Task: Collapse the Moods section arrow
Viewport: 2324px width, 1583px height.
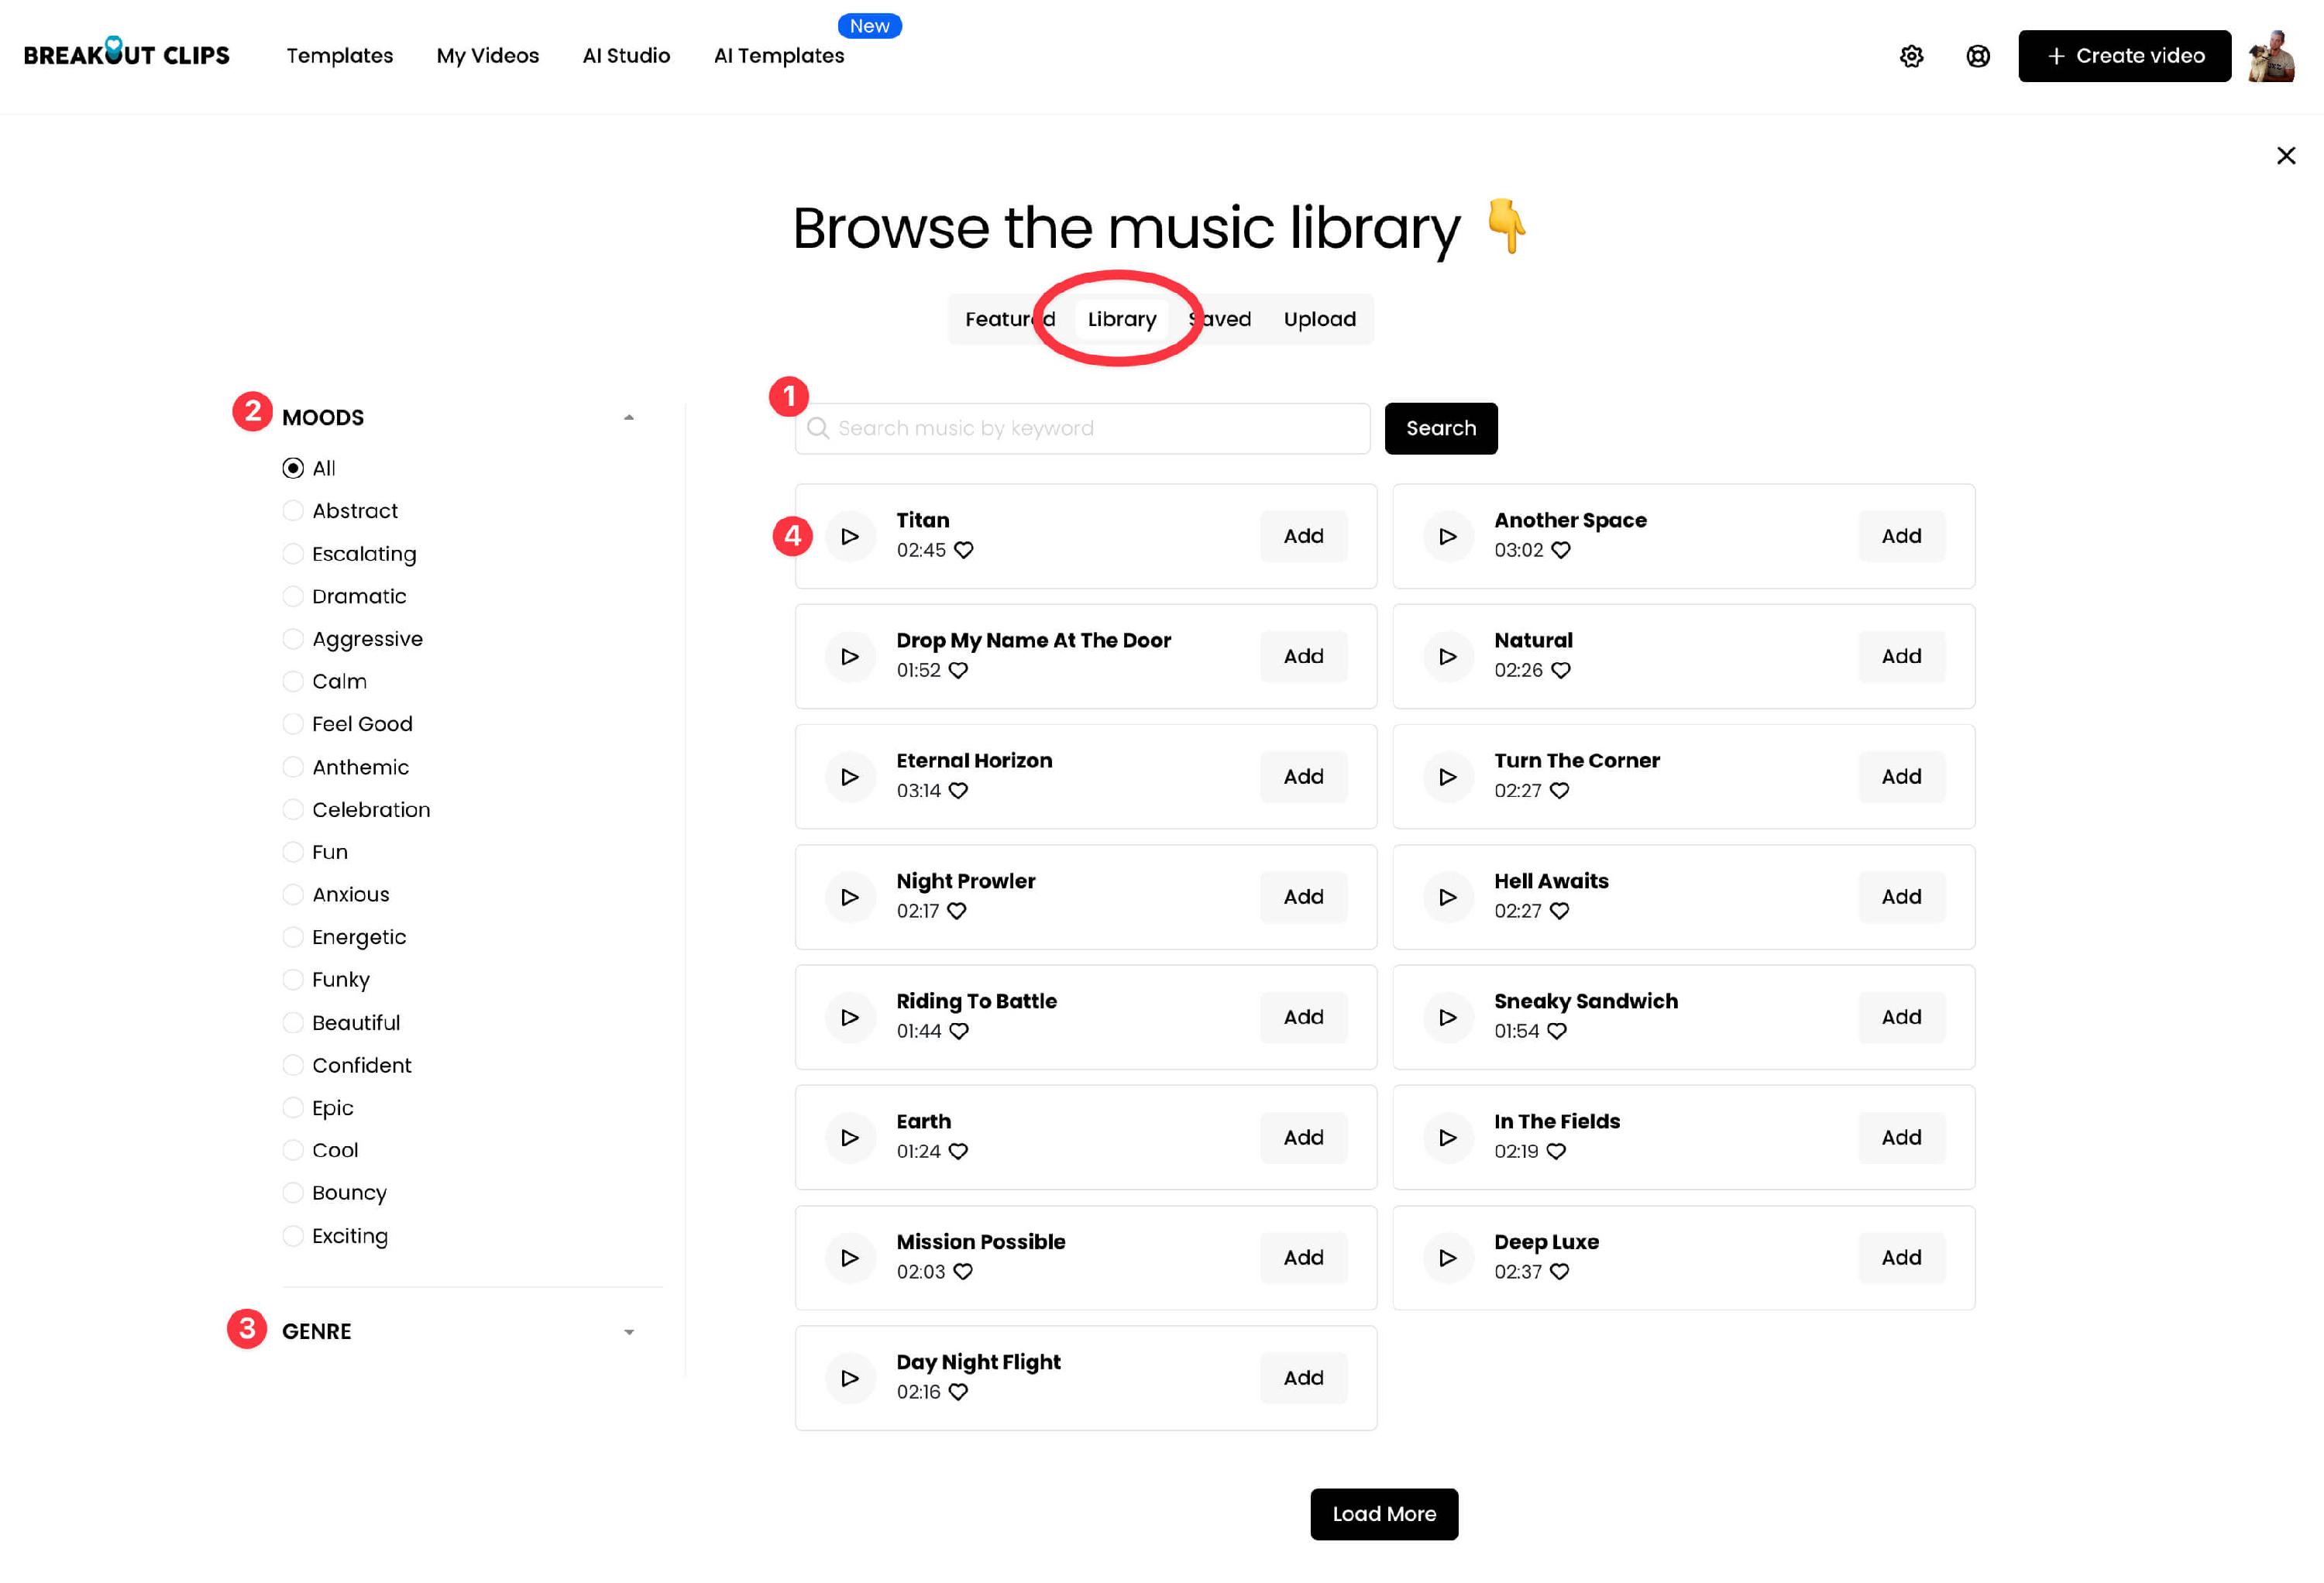Action: [628, 417]
